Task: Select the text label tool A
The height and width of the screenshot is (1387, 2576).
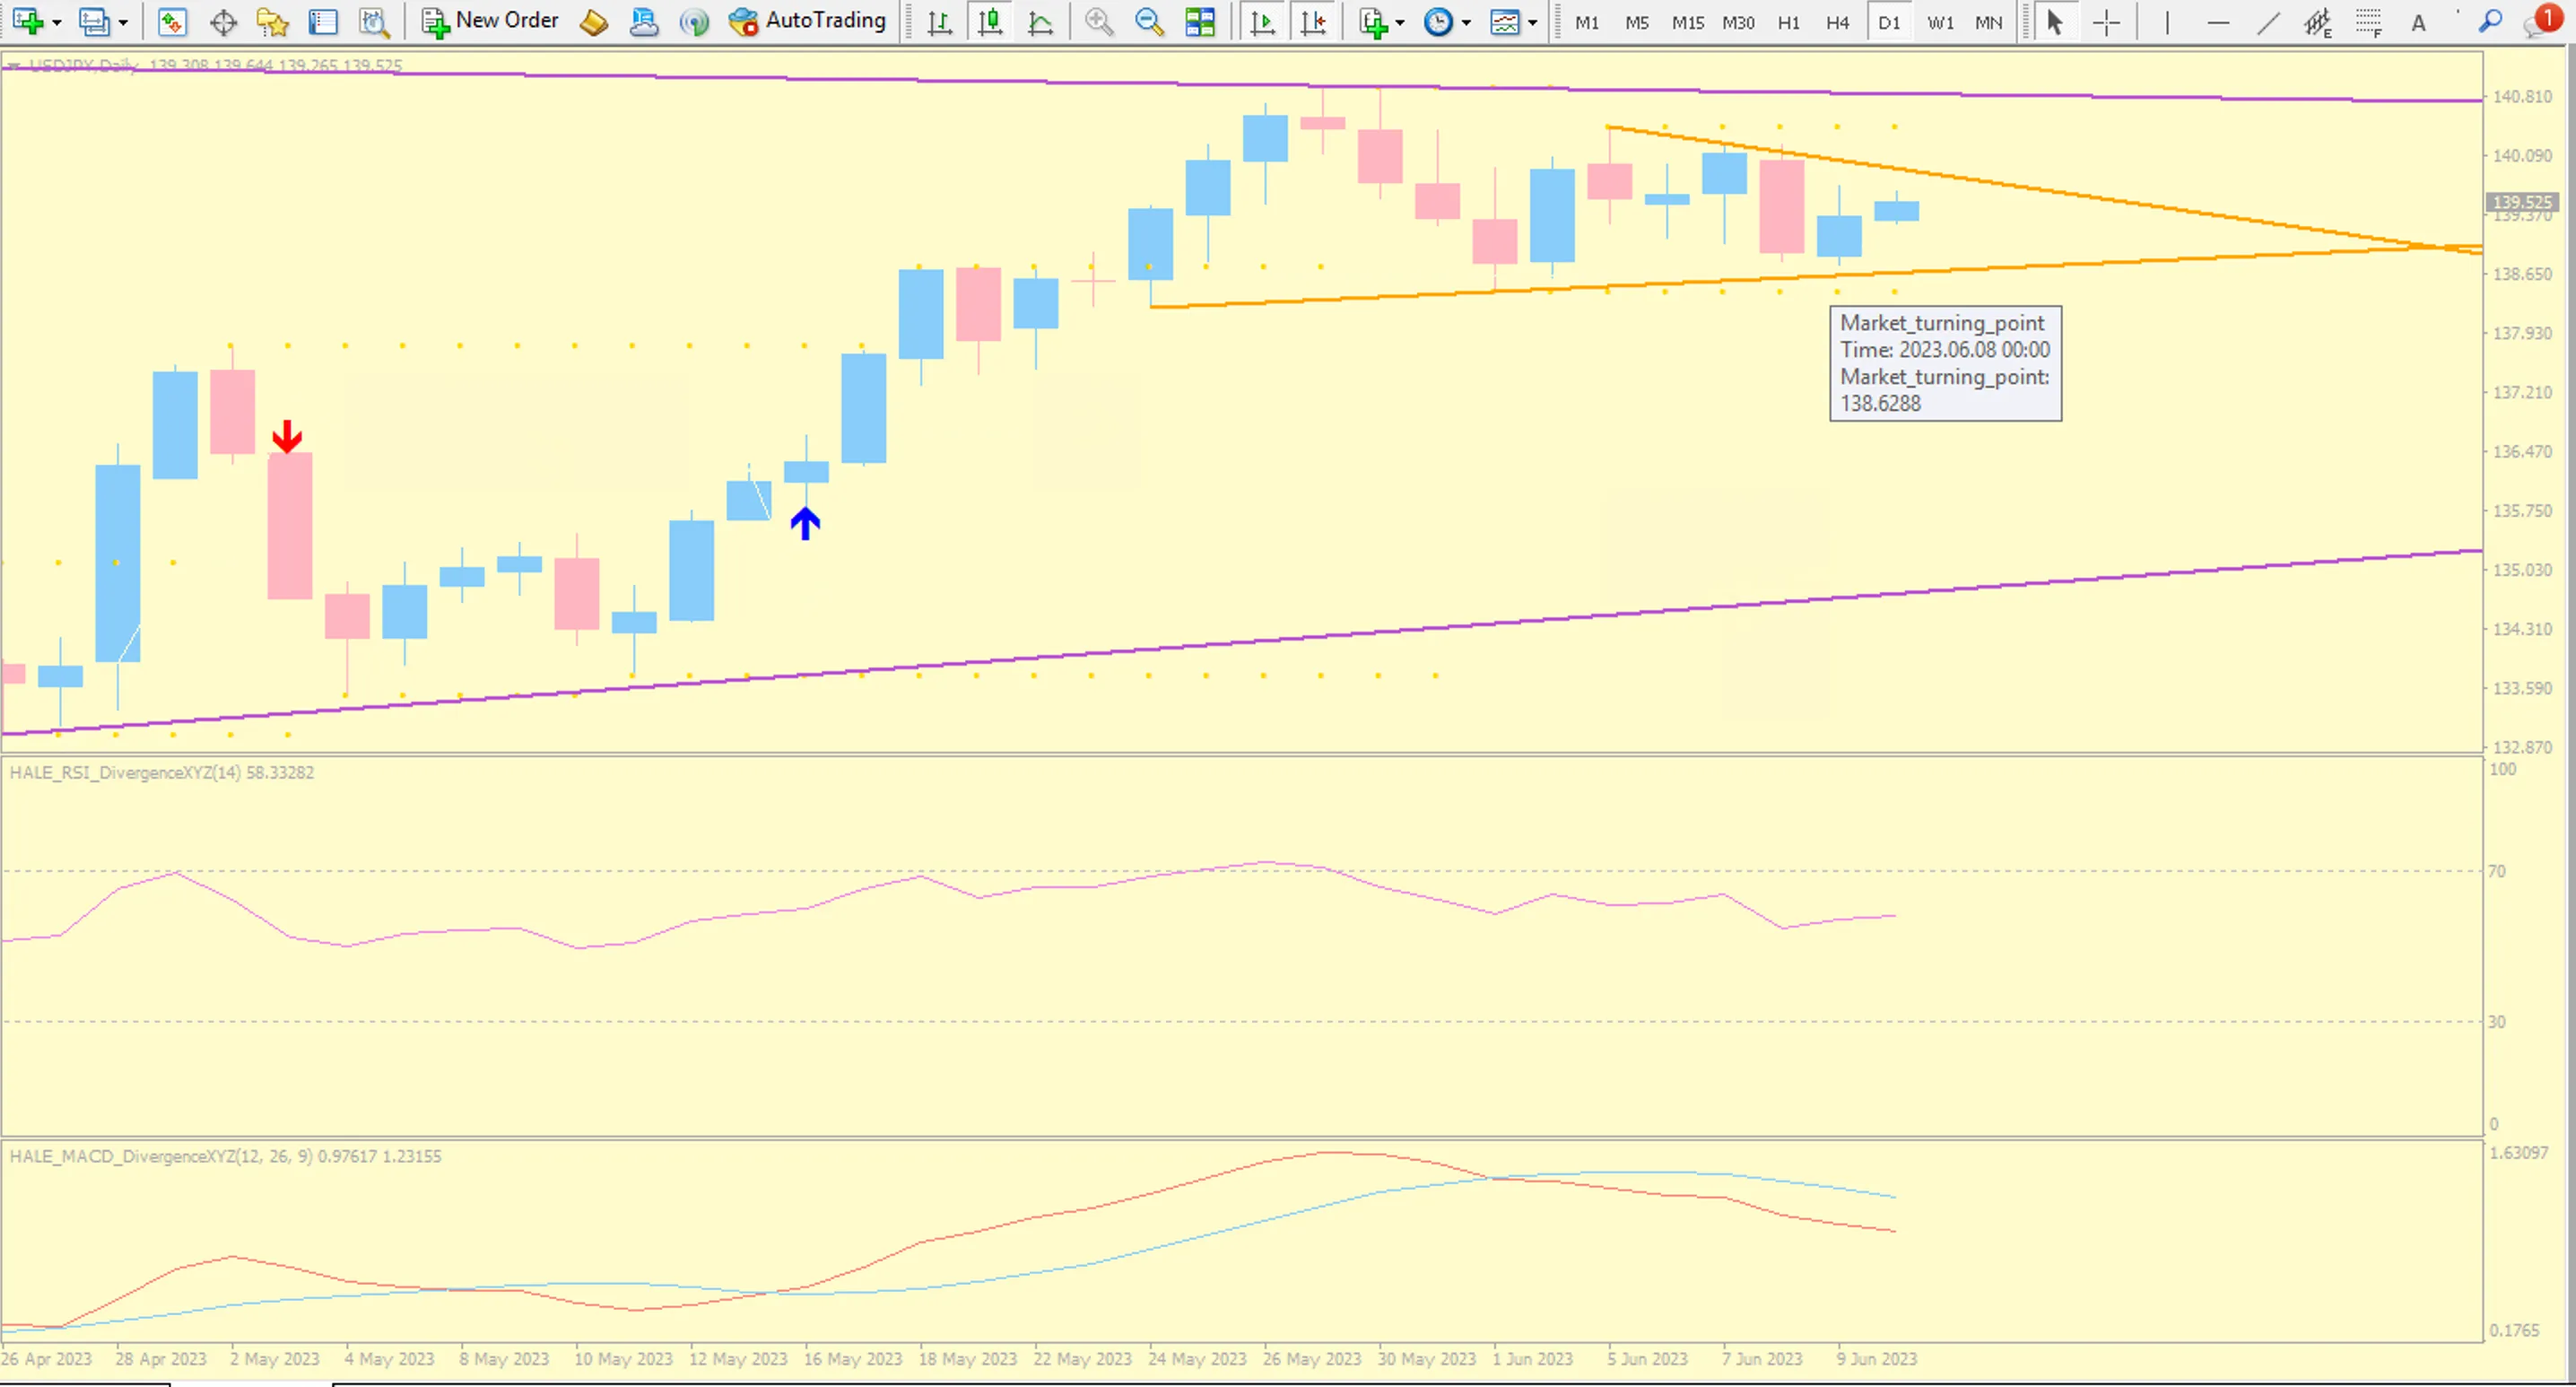Action: (x=2418, y=22)
